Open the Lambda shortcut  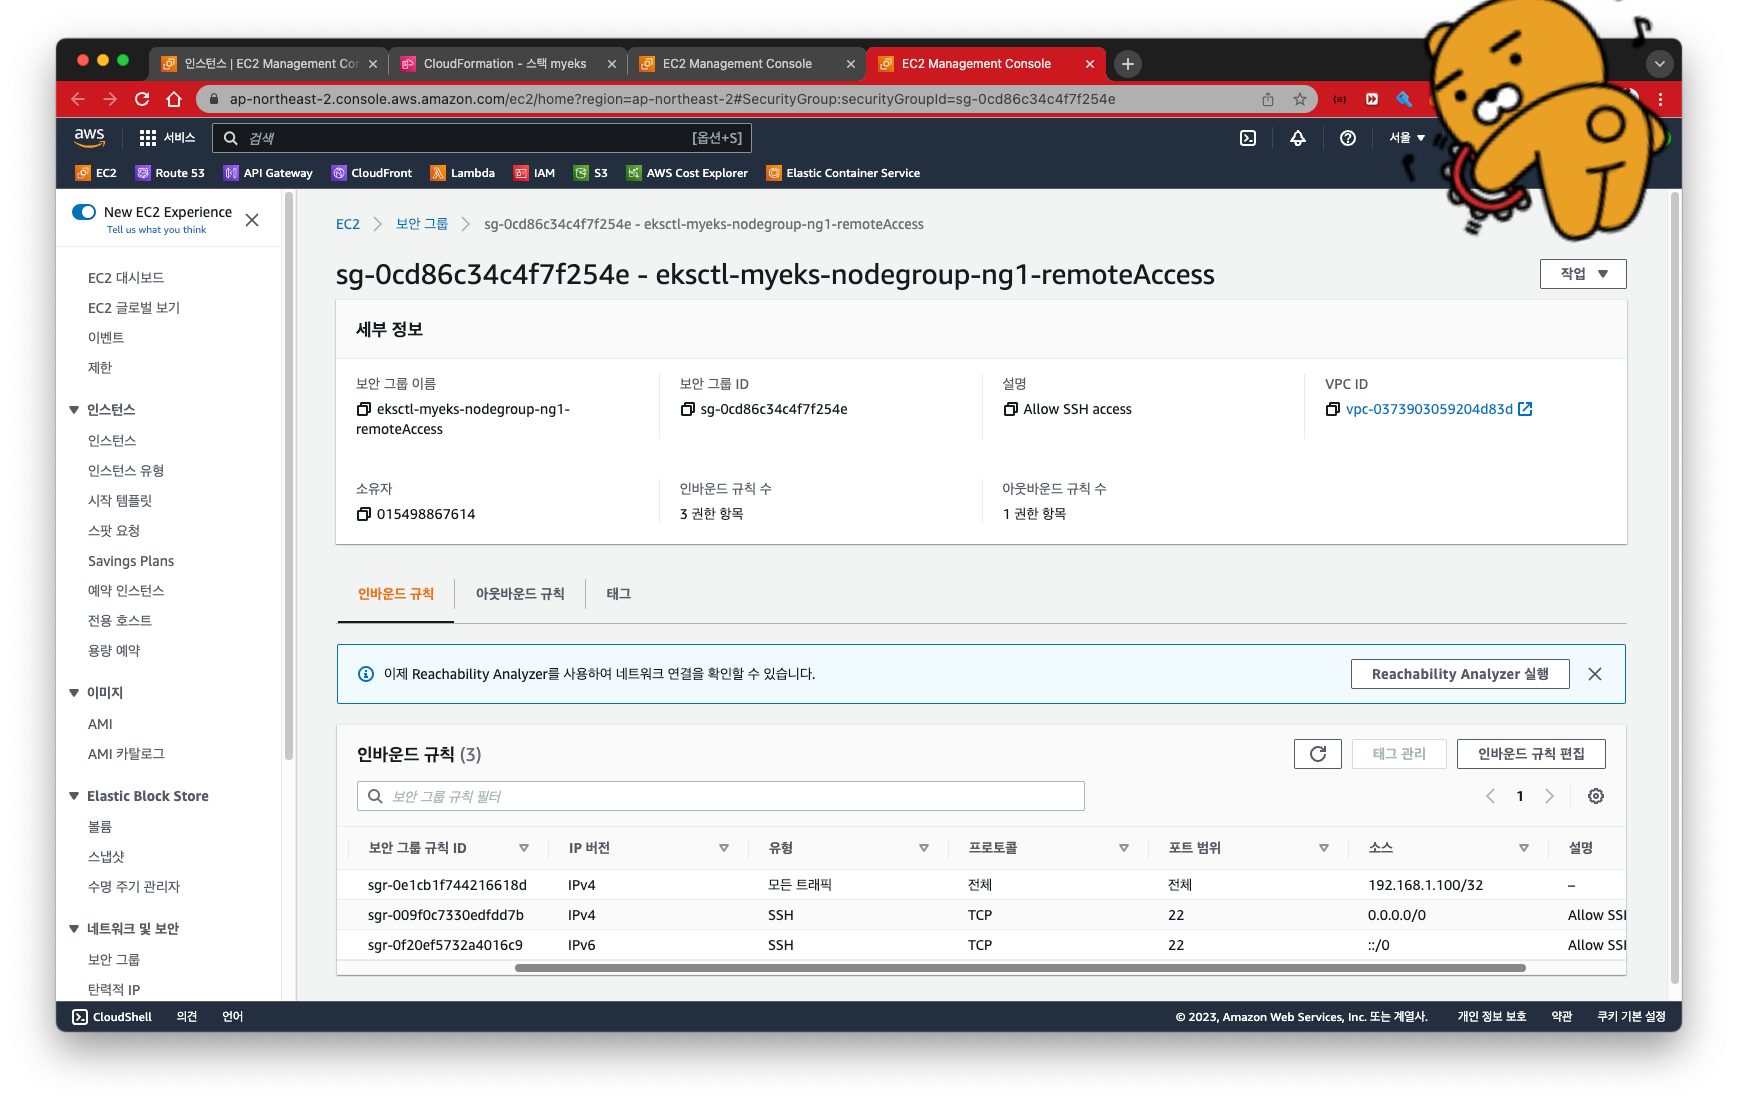point(462,173)
